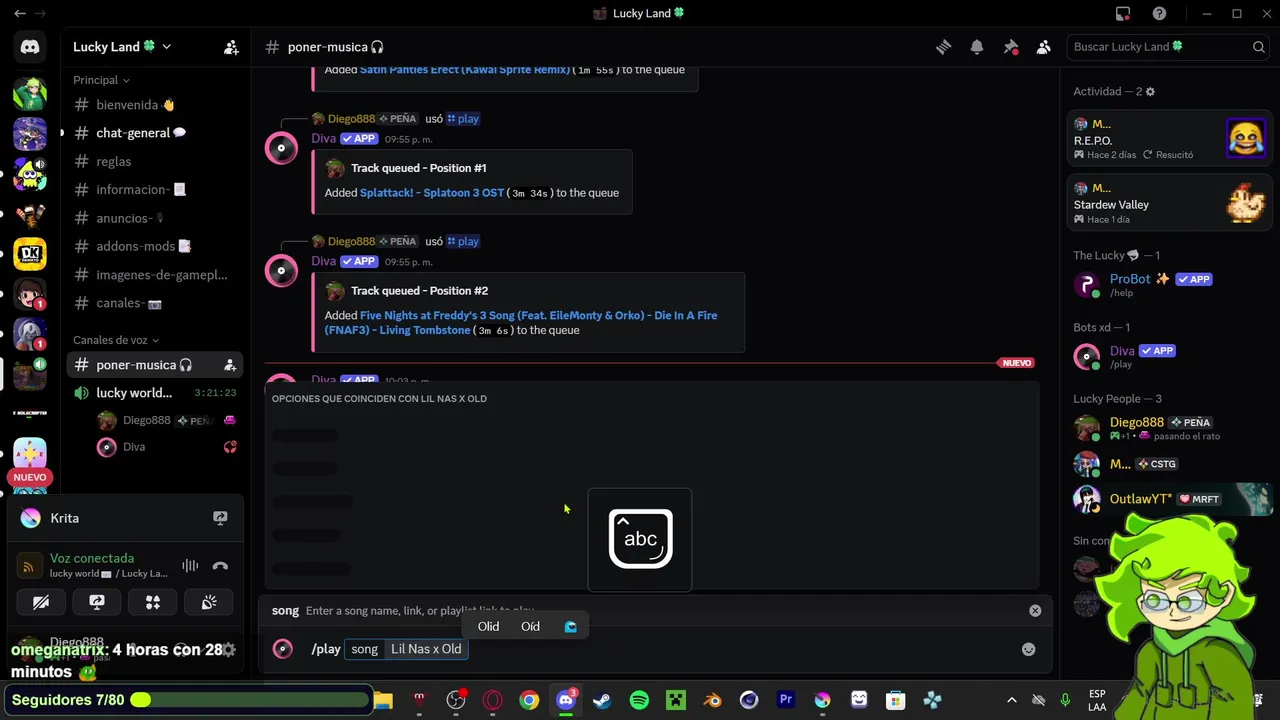Open channel threads icon in header
Screen dimensions: 1280x720
(943, 47)
